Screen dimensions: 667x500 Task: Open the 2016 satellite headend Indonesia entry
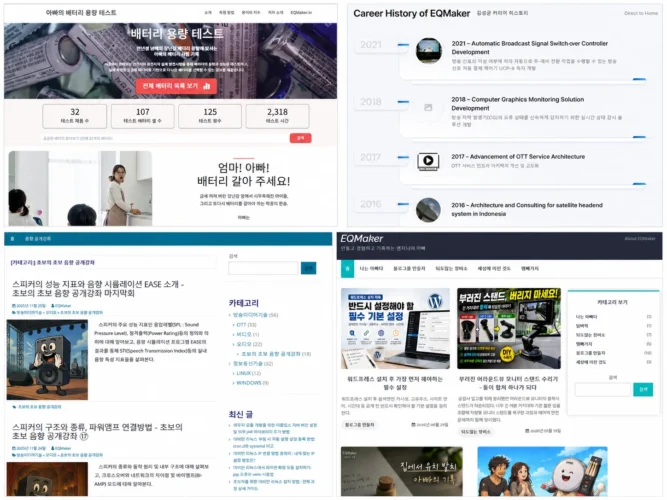point(527,209)
